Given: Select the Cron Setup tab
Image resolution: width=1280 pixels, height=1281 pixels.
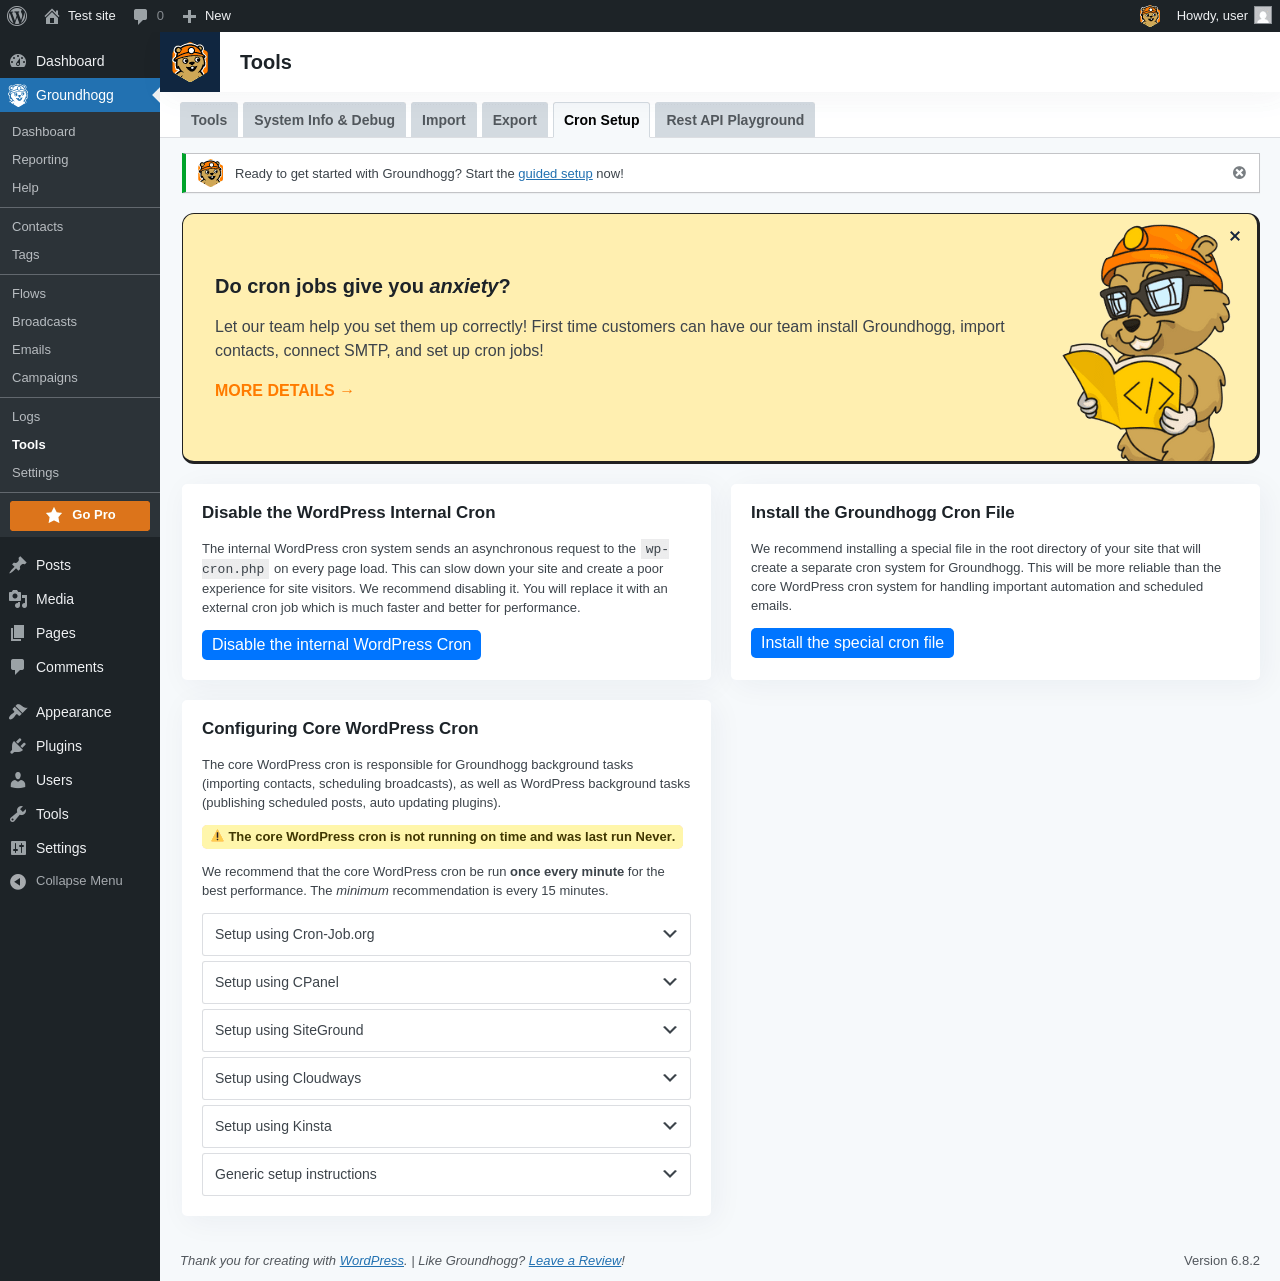Looking at the screenshot, I should 602,120.
